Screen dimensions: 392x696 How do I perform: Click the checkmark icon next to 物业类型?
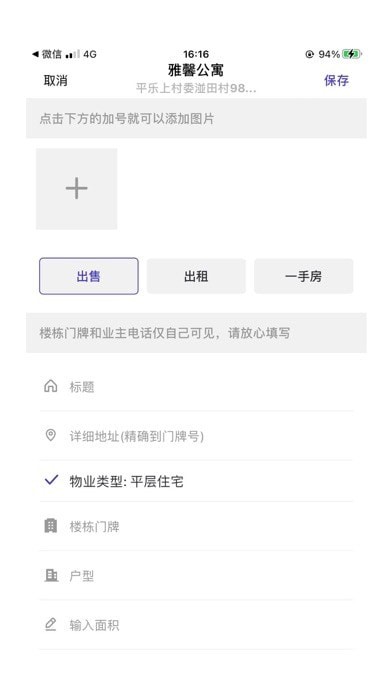[51, 480]
